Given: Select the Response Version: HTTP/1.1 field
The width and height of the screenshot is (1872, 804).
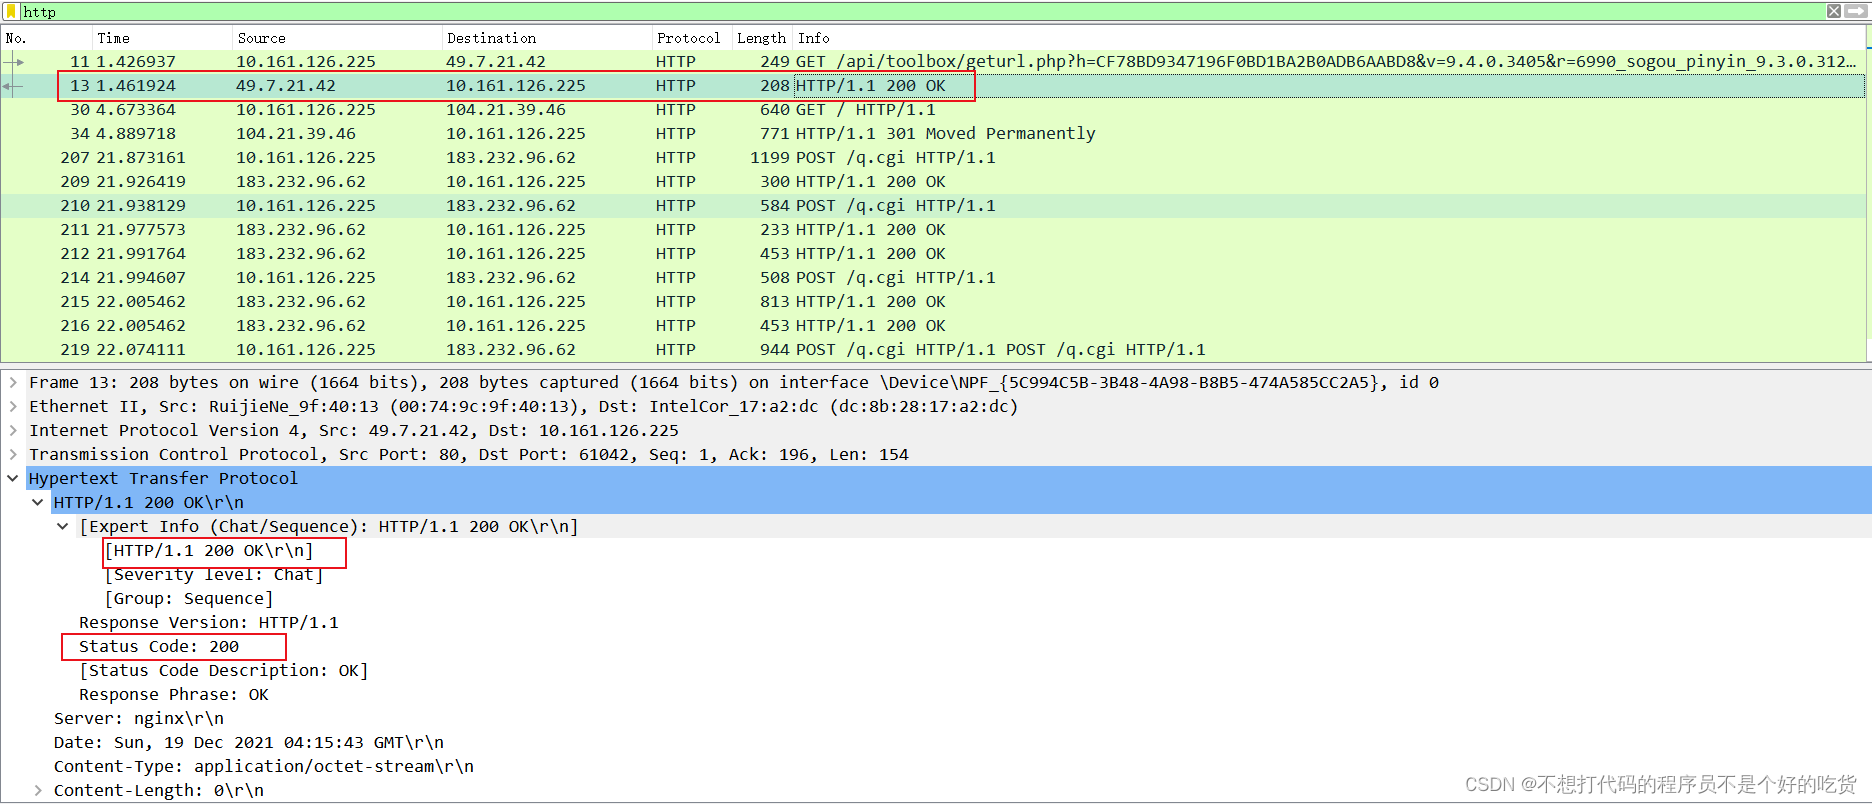Looking at the screenshot, I should point(209,623).
